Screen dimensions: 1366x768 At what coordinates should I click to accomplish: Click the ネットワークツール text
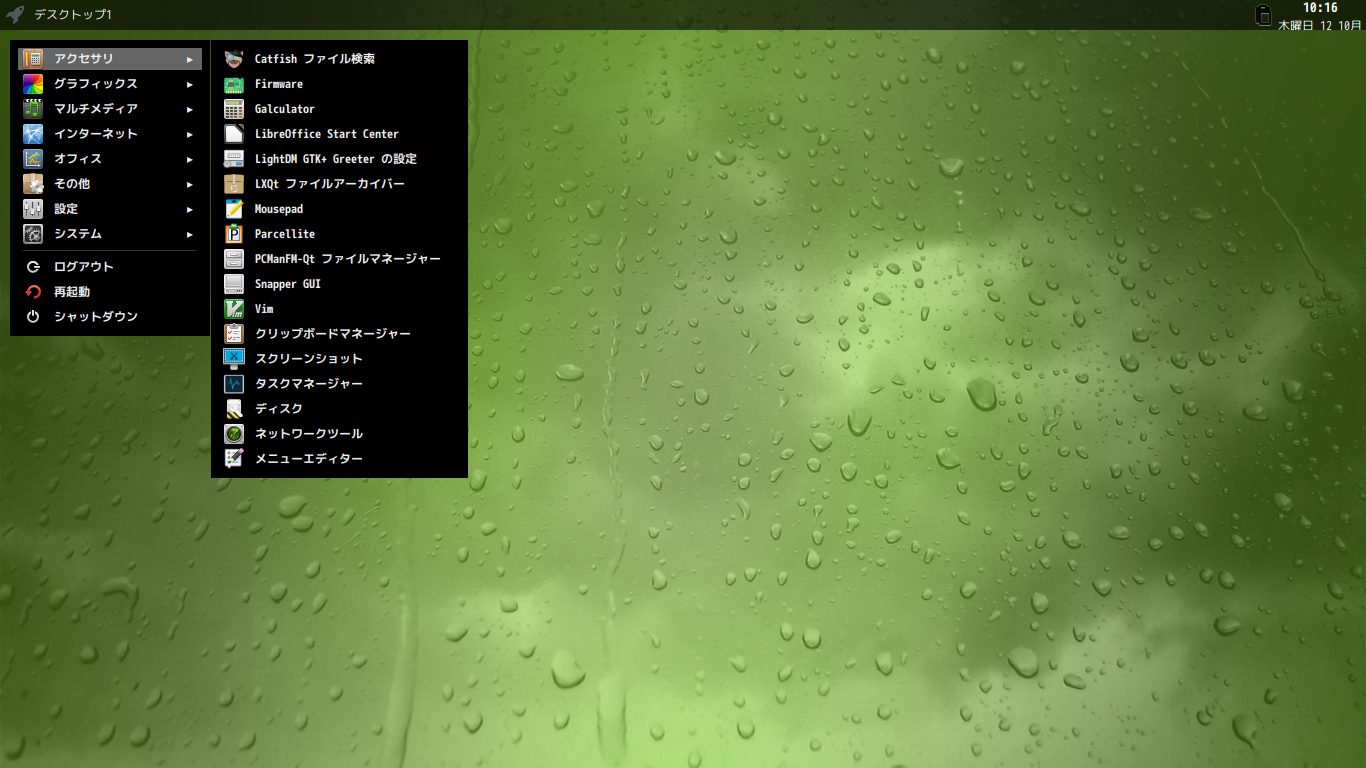(309, 434)
